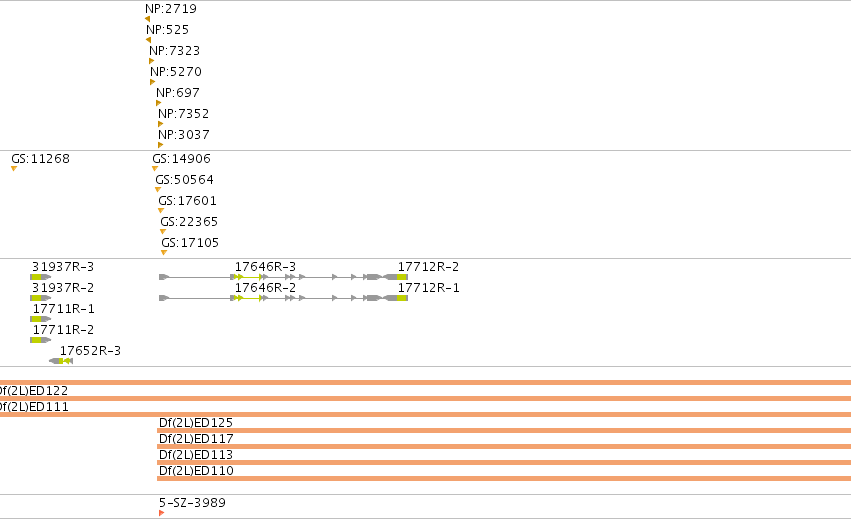This screenshot has width=851, height=519.
Task: Select the GS:50564 label
Action: click(x=185, y=180)
